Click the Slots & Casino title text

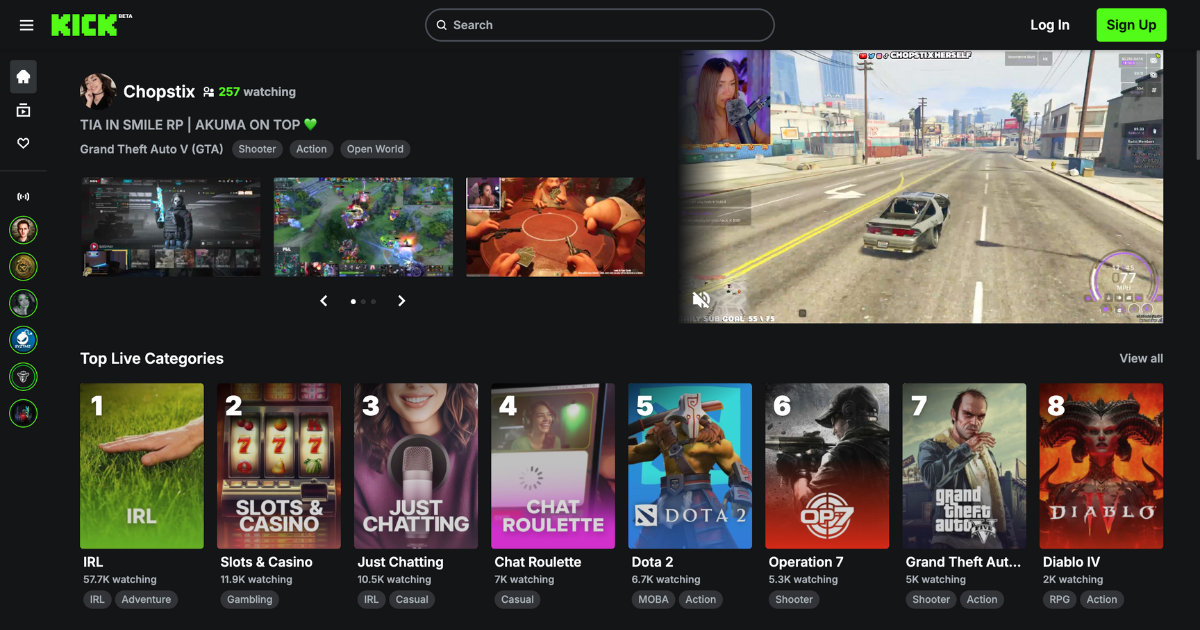266,562
